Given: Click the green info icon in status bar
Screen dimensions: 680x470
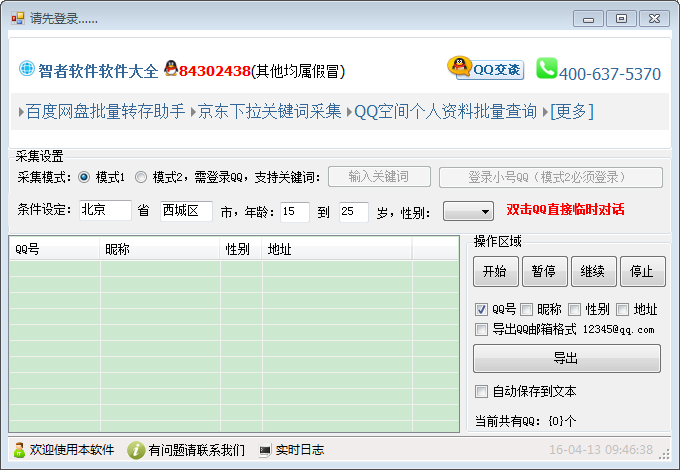Looking at the screenshot, I should point(136,450).
